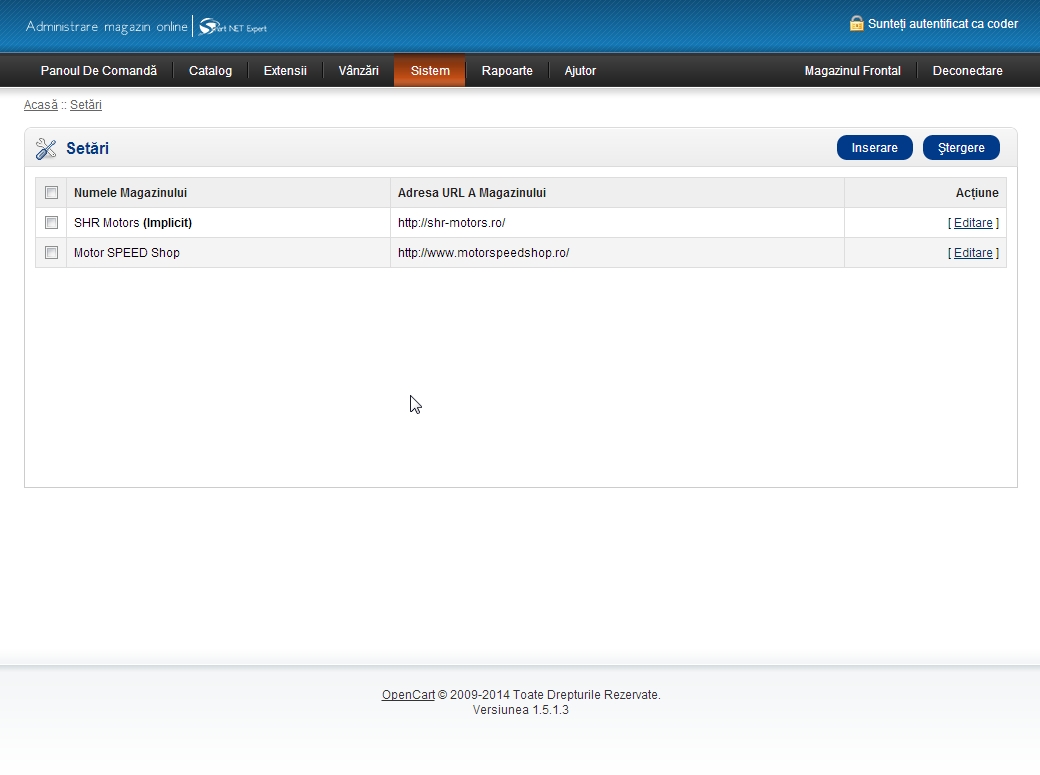Open the Ajutor menu
The image size is (1040, 775).
click(x=580, y=71)
